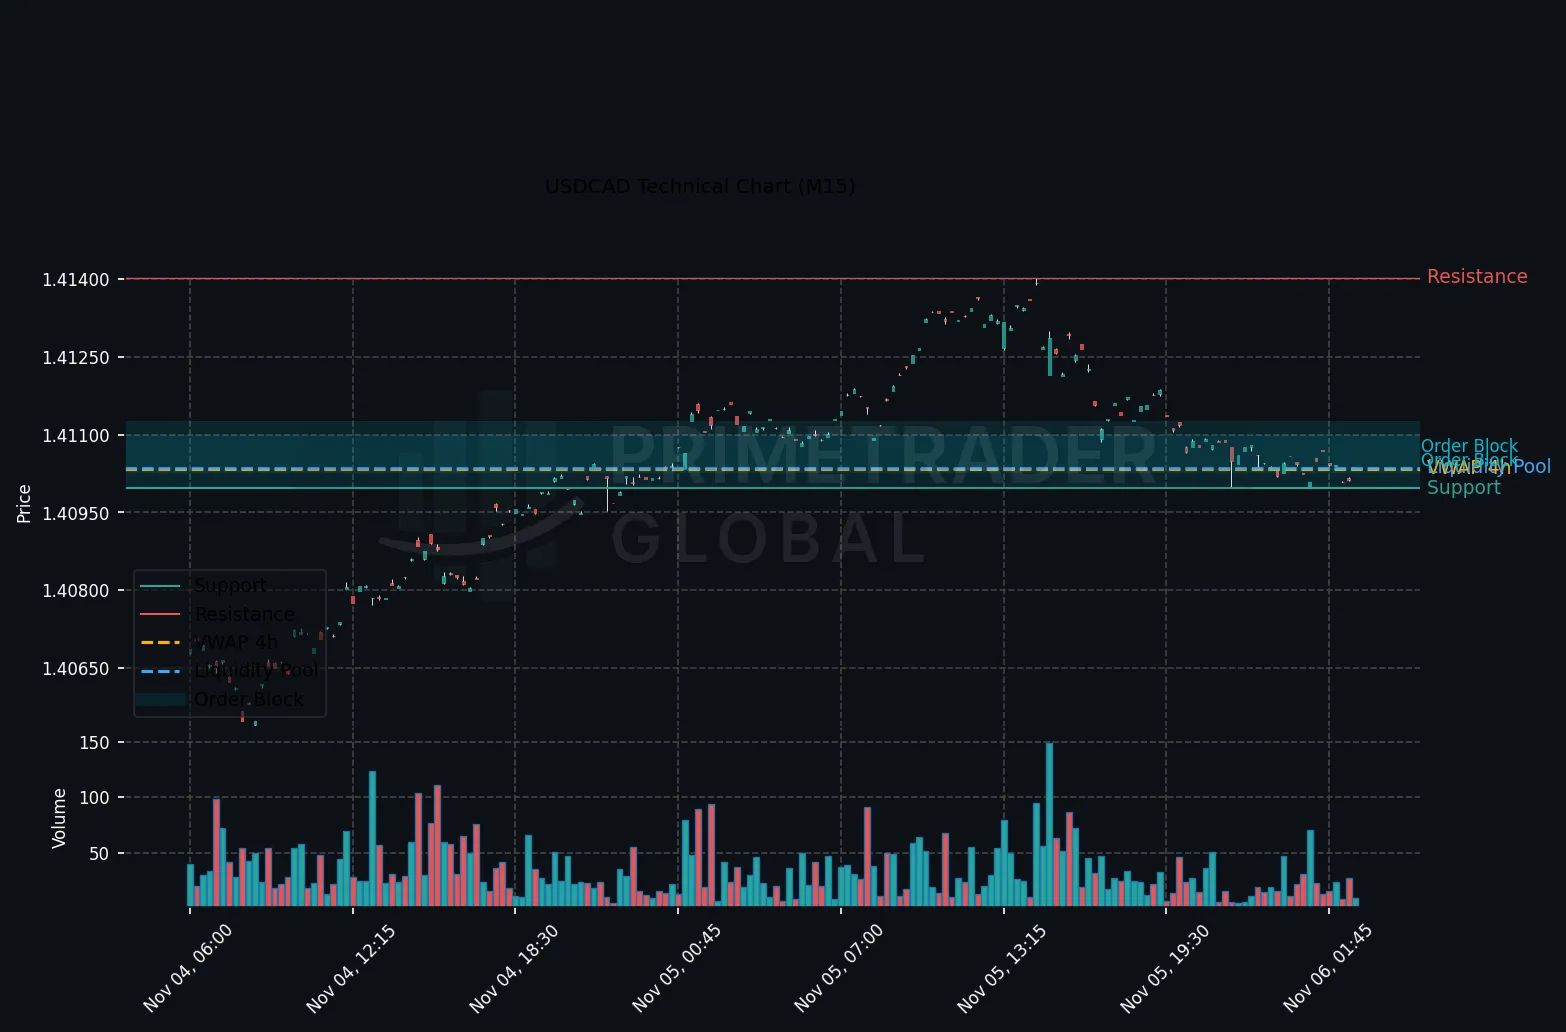Click the tallest volume bar near 150
This screenshot has width=1566, height=1032.
[1049, 824]
